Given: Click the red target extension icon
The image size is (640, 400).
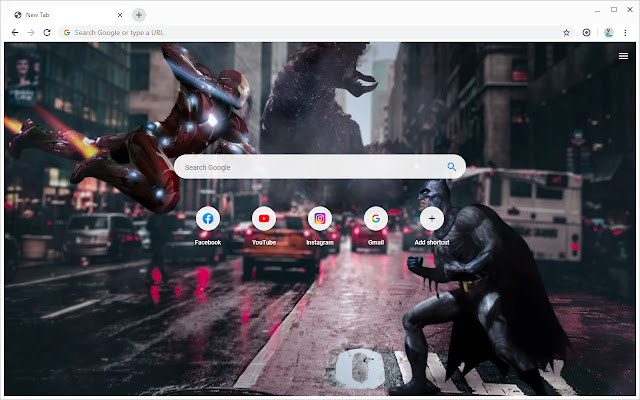Looking at the screenshot, I should click(x=586, y=33).
